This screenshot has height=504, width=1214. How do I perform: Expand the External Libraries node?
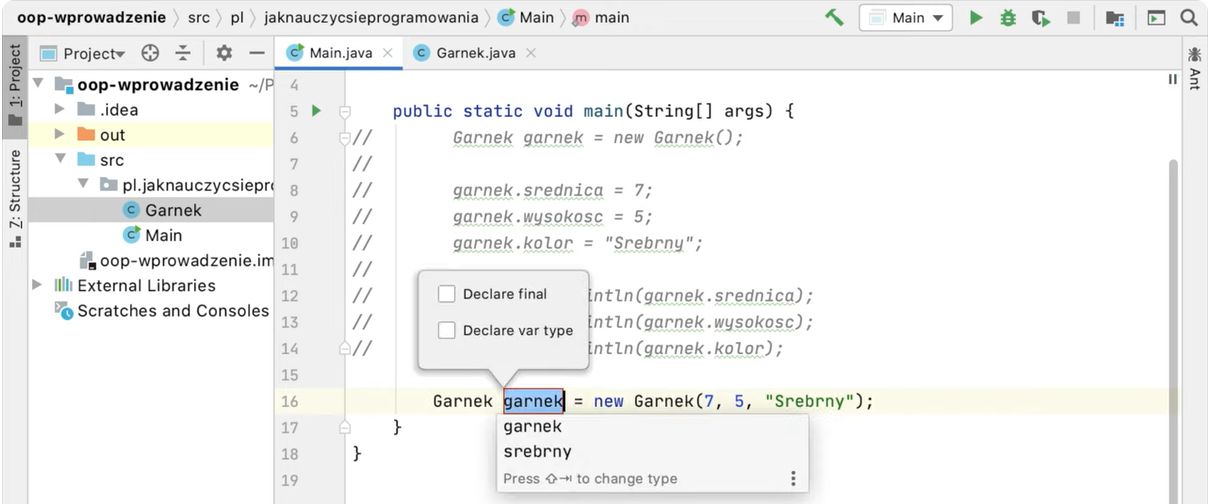click(38, 286)
